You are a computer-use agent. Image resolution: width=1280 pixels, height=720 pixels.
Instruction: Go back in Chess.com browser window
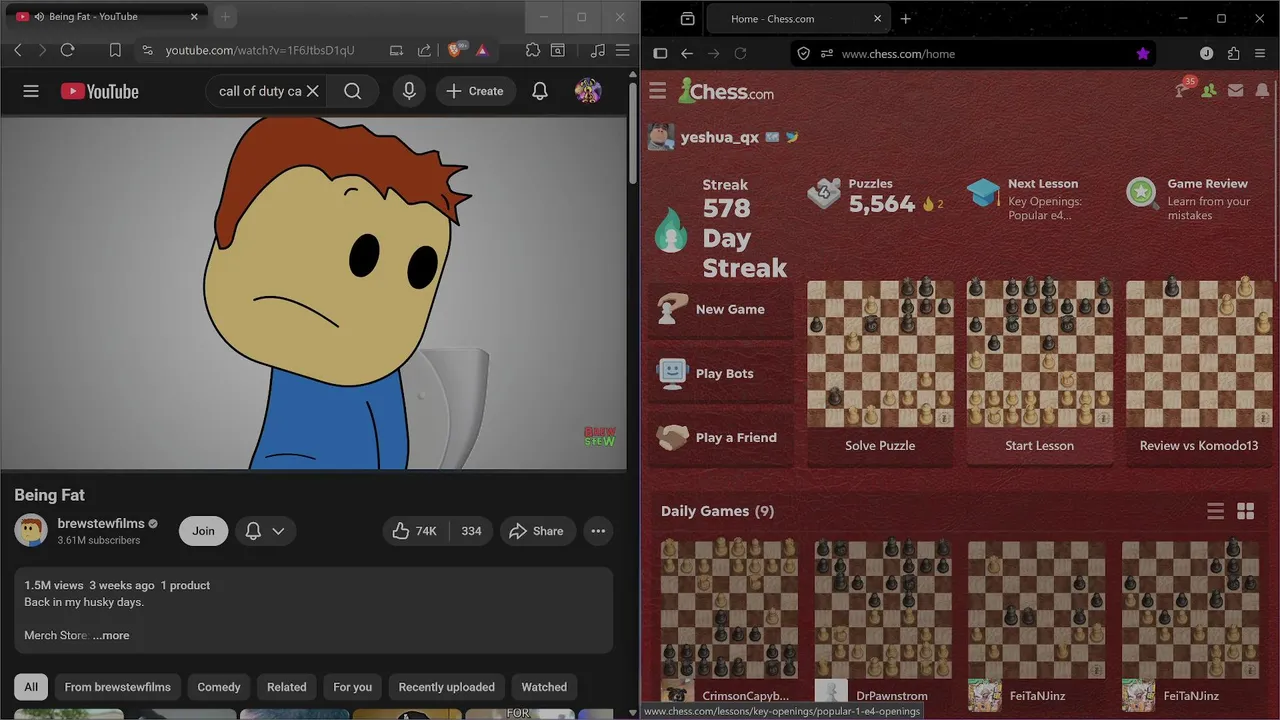click(x=687, y=54)
